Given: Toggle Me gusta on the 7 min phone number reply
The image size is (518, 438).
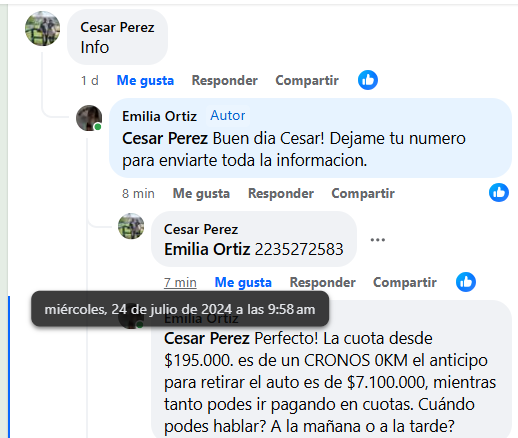Looking at the screenshot, I should [x=243, y=282].
